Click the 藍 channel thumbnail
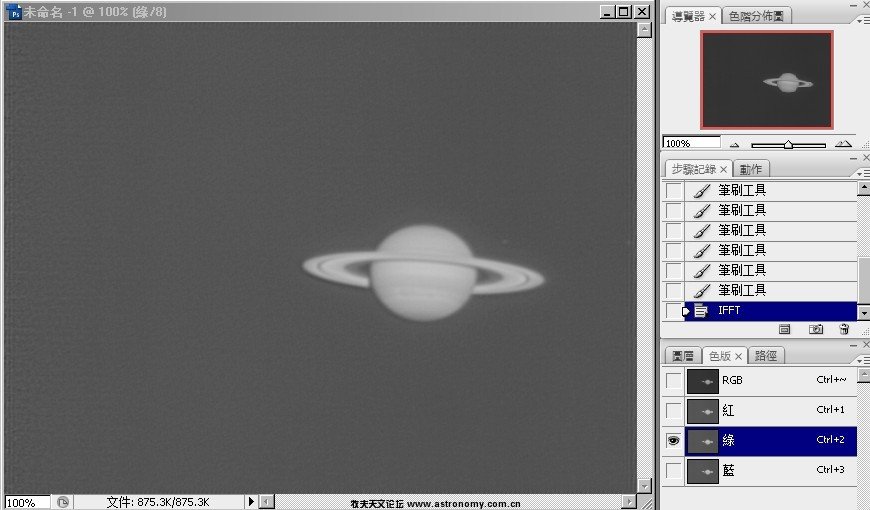870x510 pixels. point(702,471)
